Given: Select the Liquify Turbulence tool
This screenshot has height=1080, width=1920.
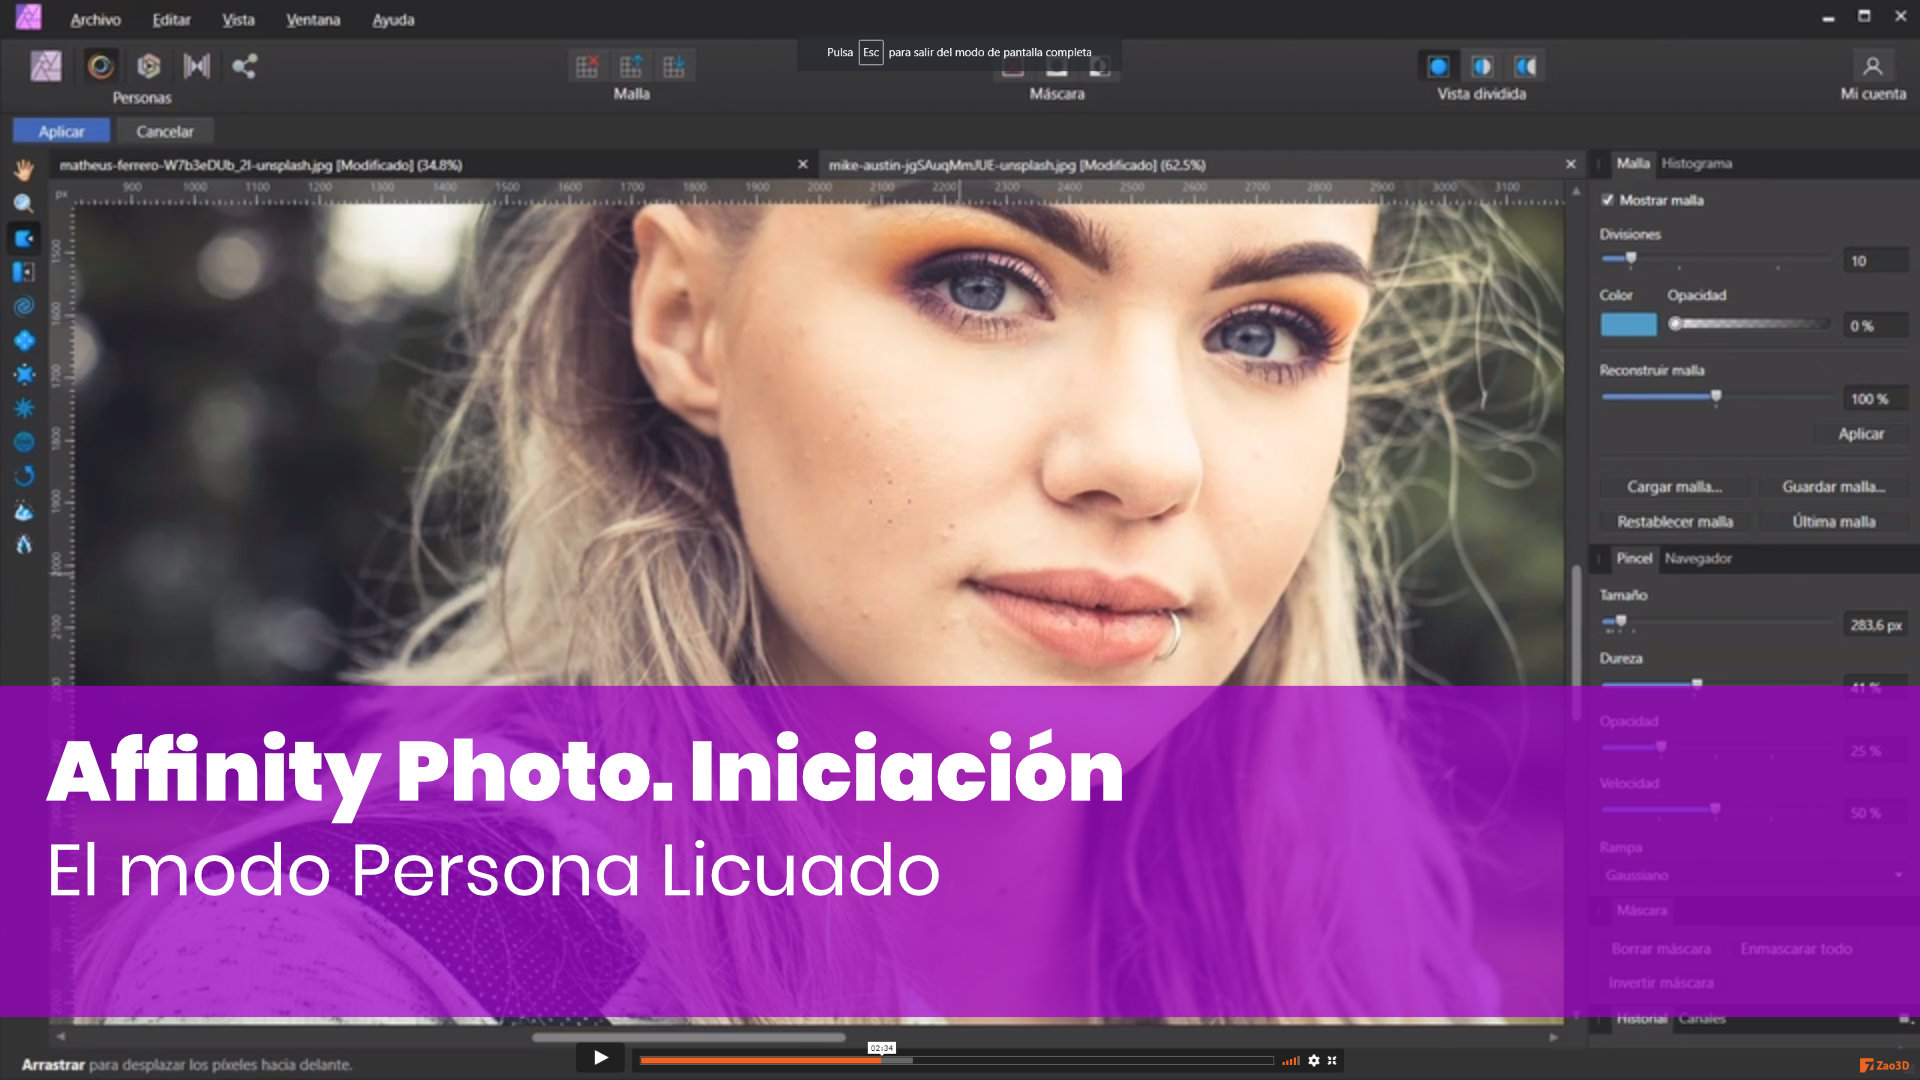Looking at the screenshot, I should [x=24, y=408].
